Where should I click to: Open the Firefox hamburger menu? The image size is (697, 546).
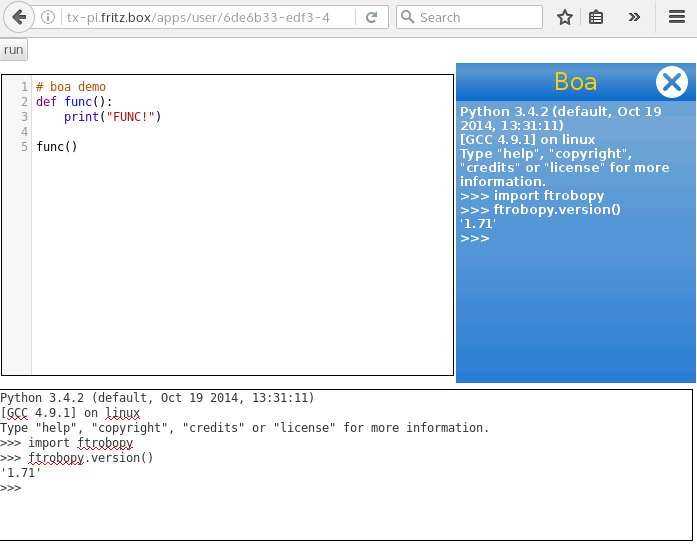tap(677, 17)
